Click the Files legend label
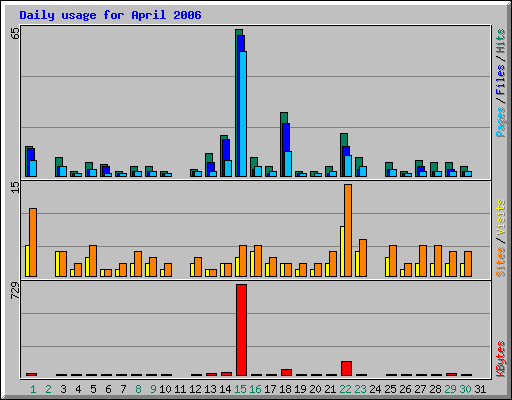The height and width of the screenshot is (400, 512). (x=501, y=80)
